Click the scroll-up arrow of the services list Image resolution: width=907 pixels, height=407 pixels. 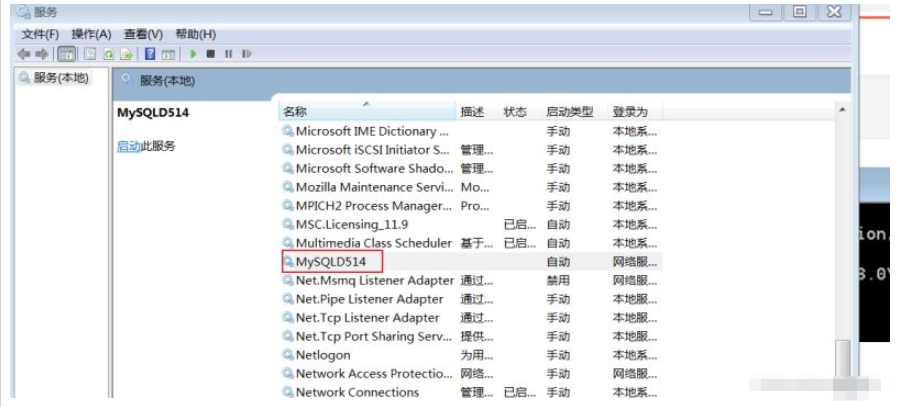(843, 110)
